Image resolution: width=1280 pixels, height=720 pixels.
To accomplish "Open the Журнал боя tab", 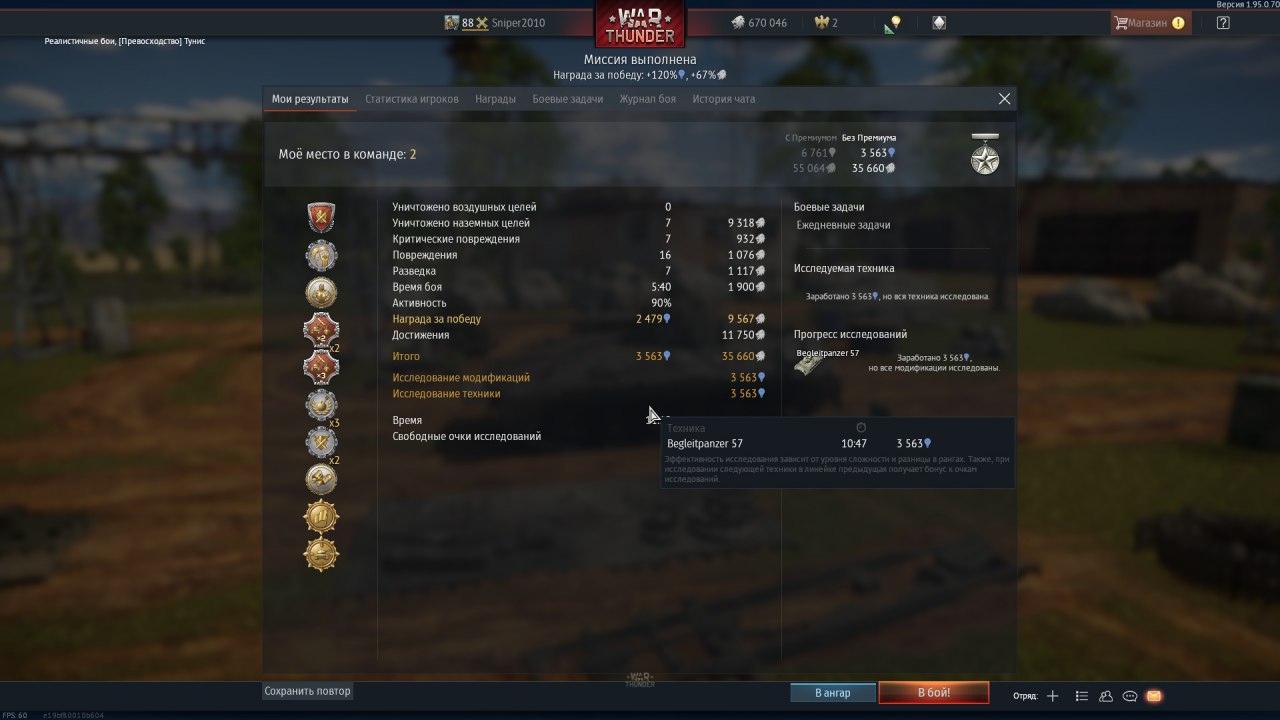I will (647, 99).
